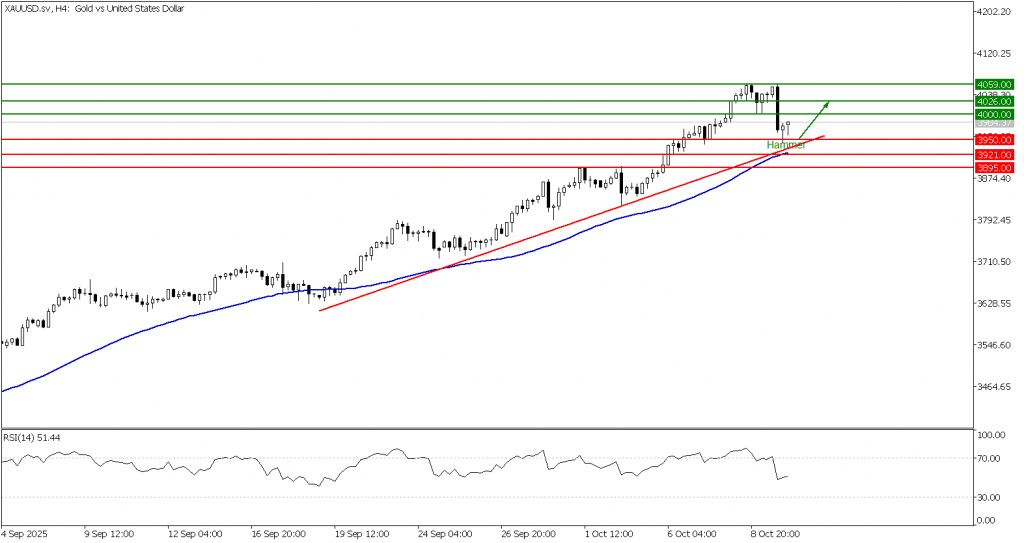Click the red 3895.00 support price label
This screenshot has width=1024, height=543.
[994, 168]
